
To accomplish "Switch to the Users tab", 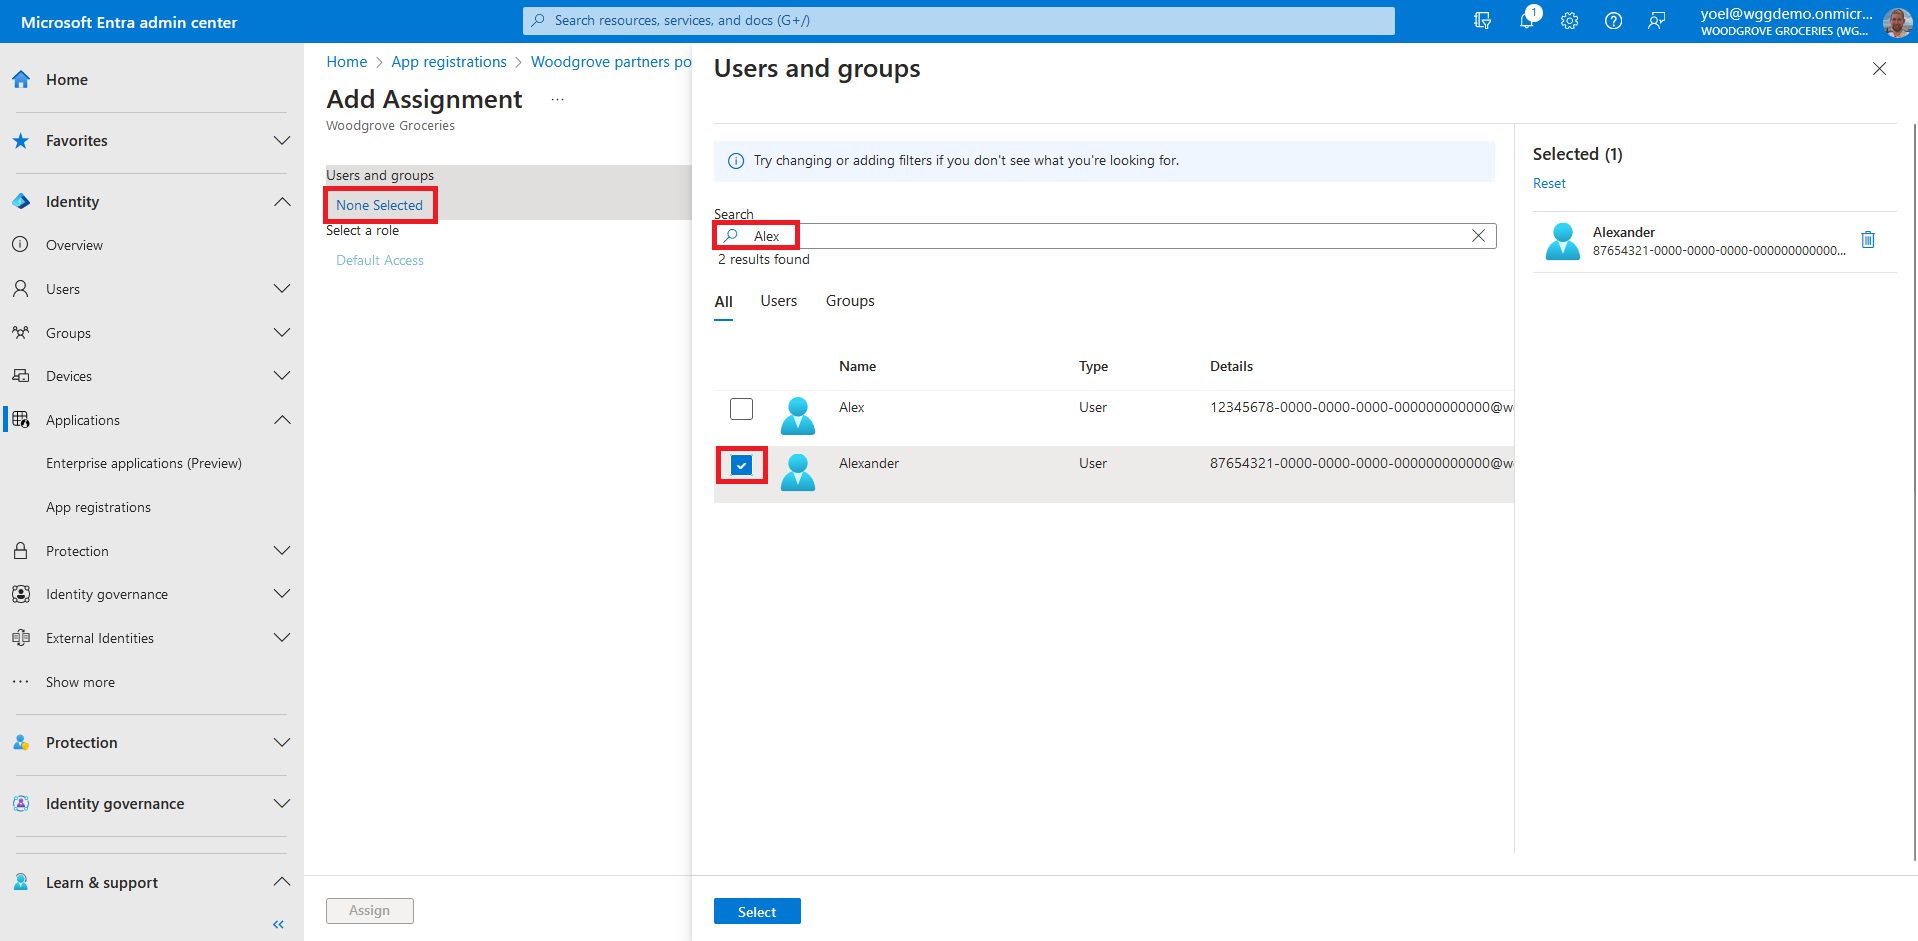I will (778, 301).
